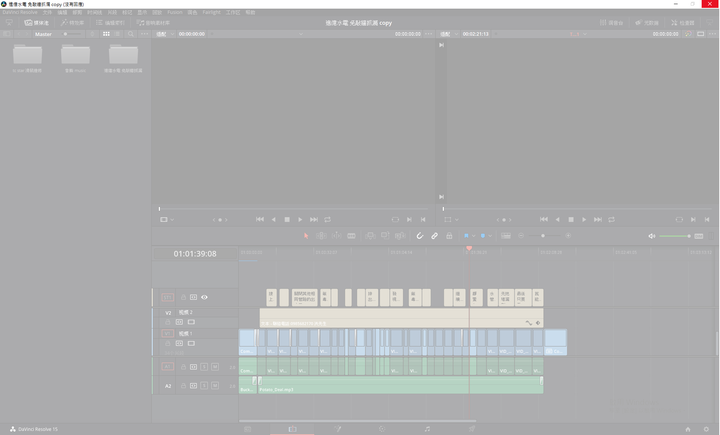720x435 pixels.
Task: Open the timeline viewer zoom dropdown
Action: coord(450,34)
